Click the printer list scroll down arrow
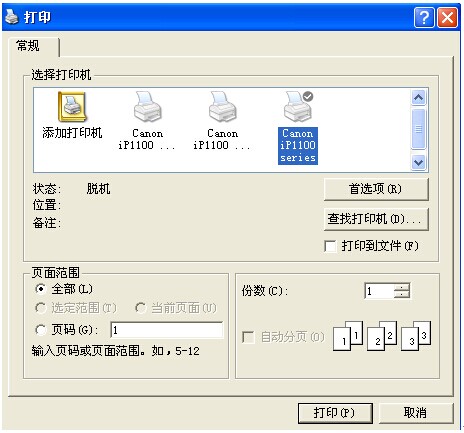Screen dimensions: 464x433 [418, 163]
